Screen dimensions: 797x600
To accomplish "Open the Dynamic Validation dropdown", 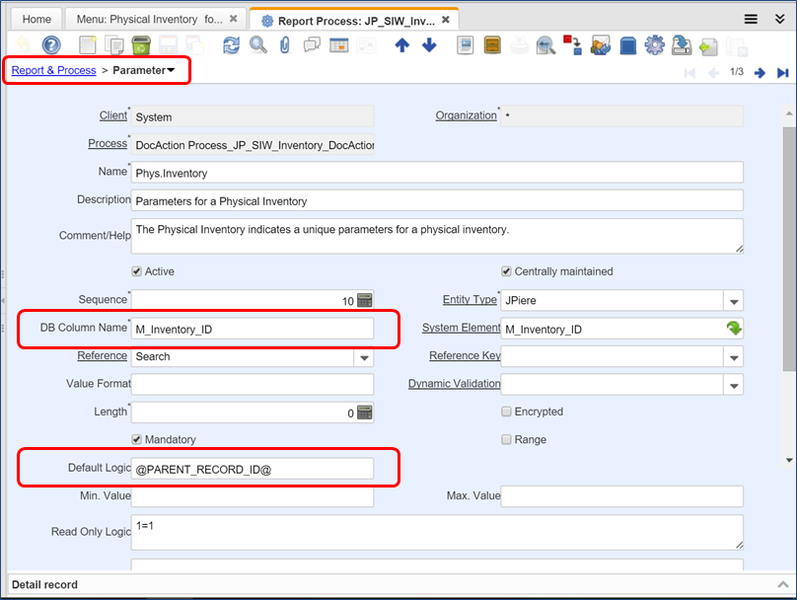I will point(734,385).
